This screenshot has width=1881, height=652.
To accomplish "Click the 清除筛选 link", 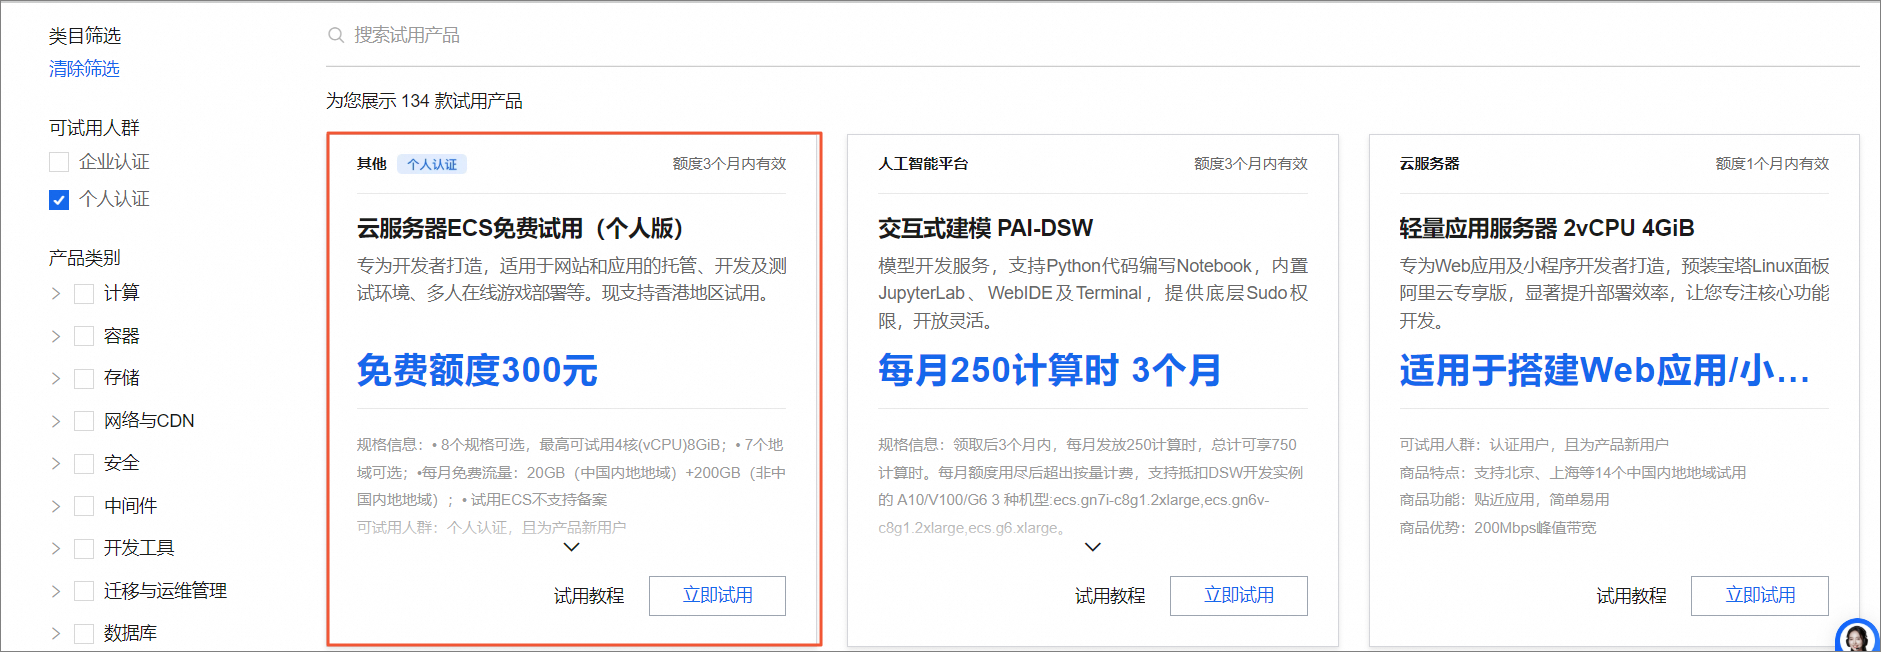I will (x=84, y=69).
